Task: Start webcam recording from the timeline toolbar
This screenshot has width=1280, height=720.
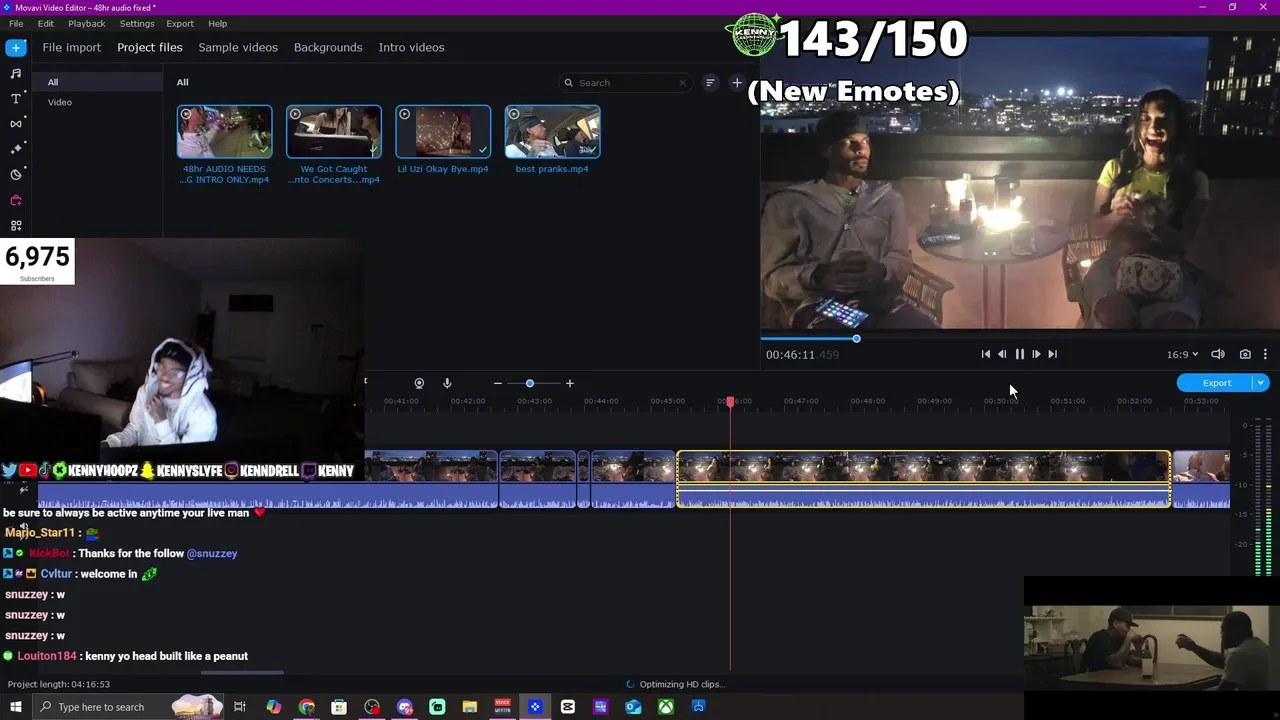Action: (419, 383)
